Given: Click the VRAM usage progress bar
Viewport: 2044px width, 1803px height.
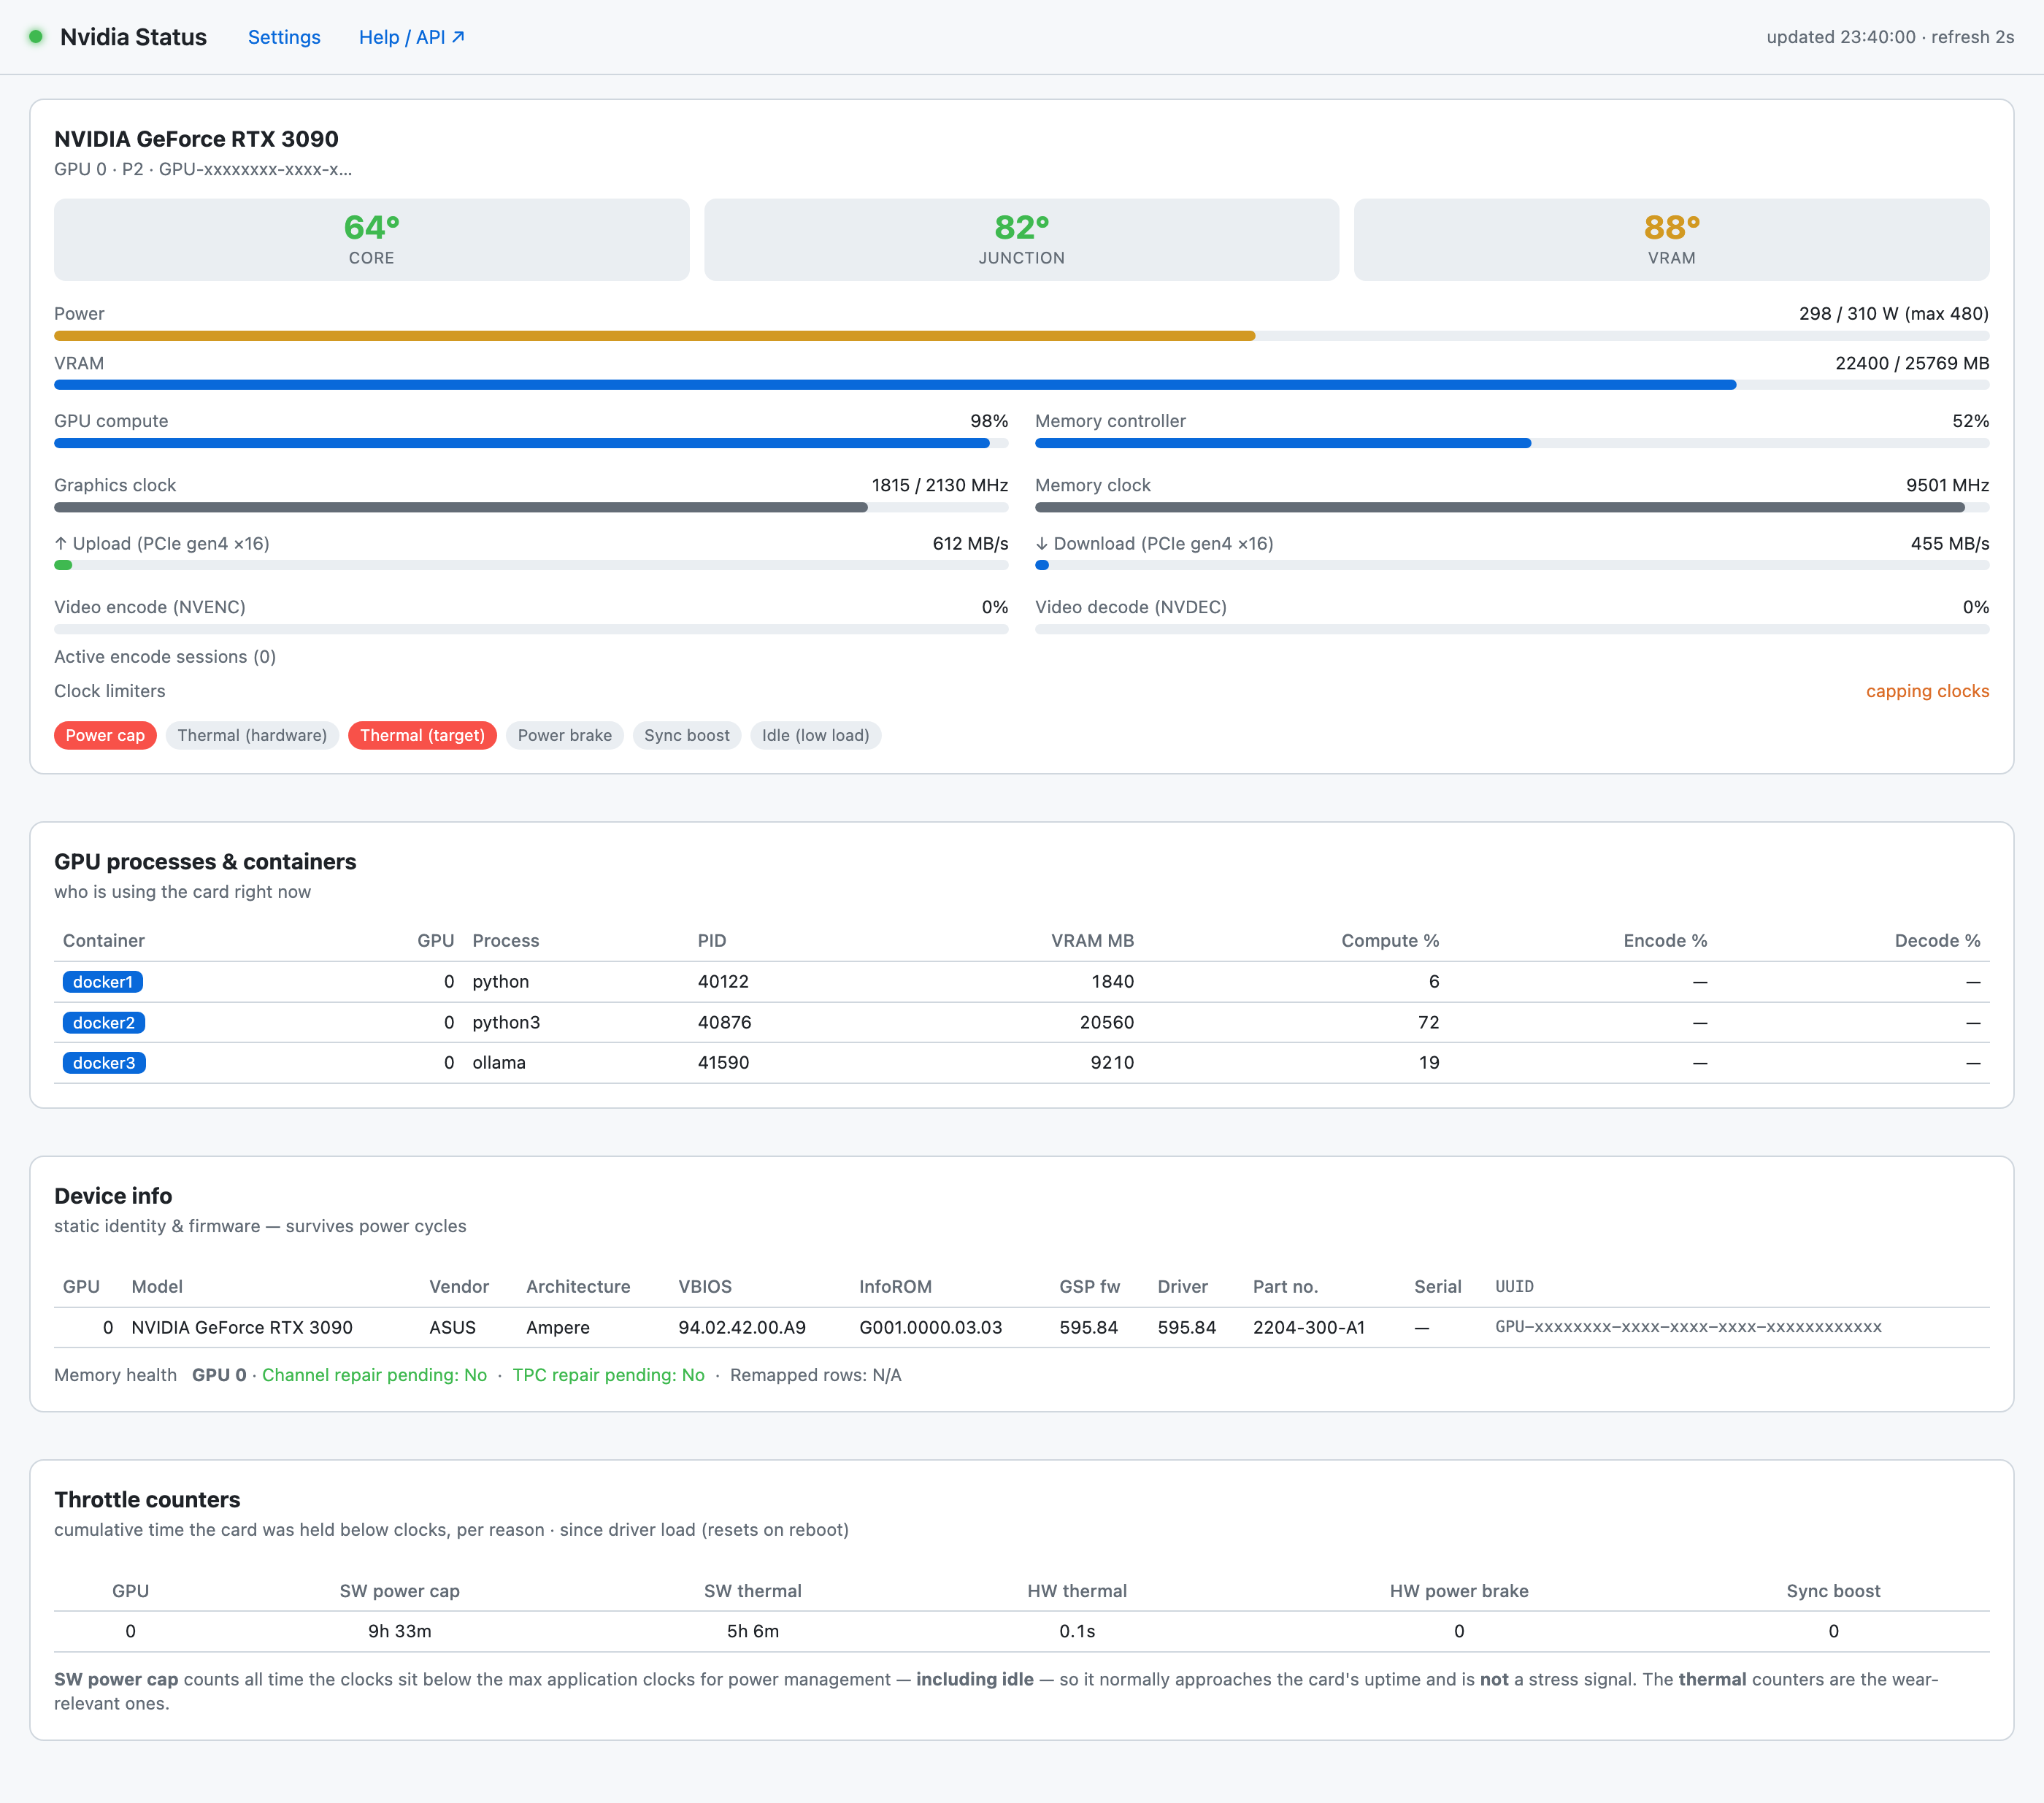Looking at the screenshot, I should click(1021, 385).
